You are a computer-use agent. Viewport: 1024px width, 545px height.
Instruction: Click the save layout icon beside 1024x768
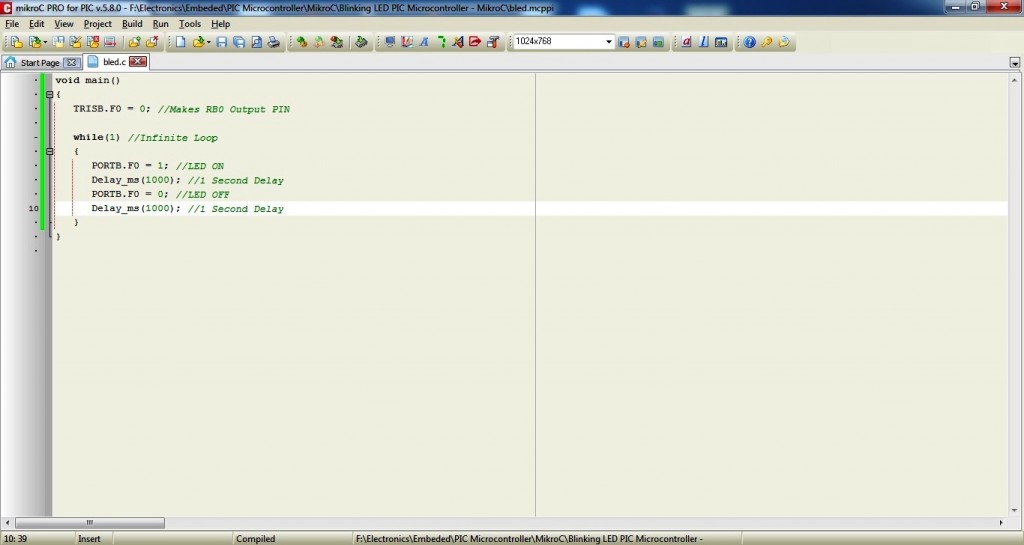(624, 42)
